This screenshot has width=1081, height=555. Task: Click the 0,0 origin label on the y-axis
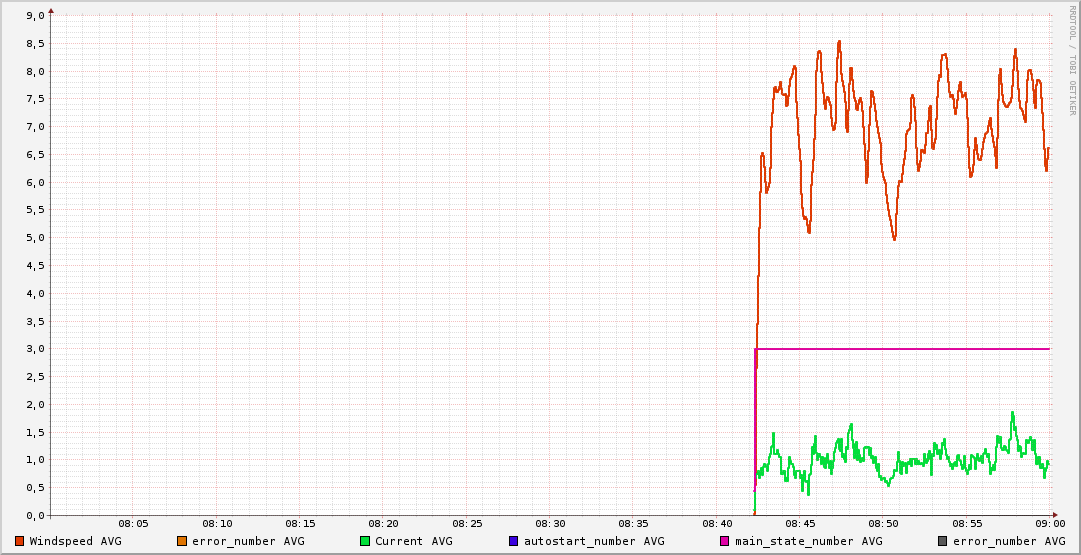tap(34, 516)
